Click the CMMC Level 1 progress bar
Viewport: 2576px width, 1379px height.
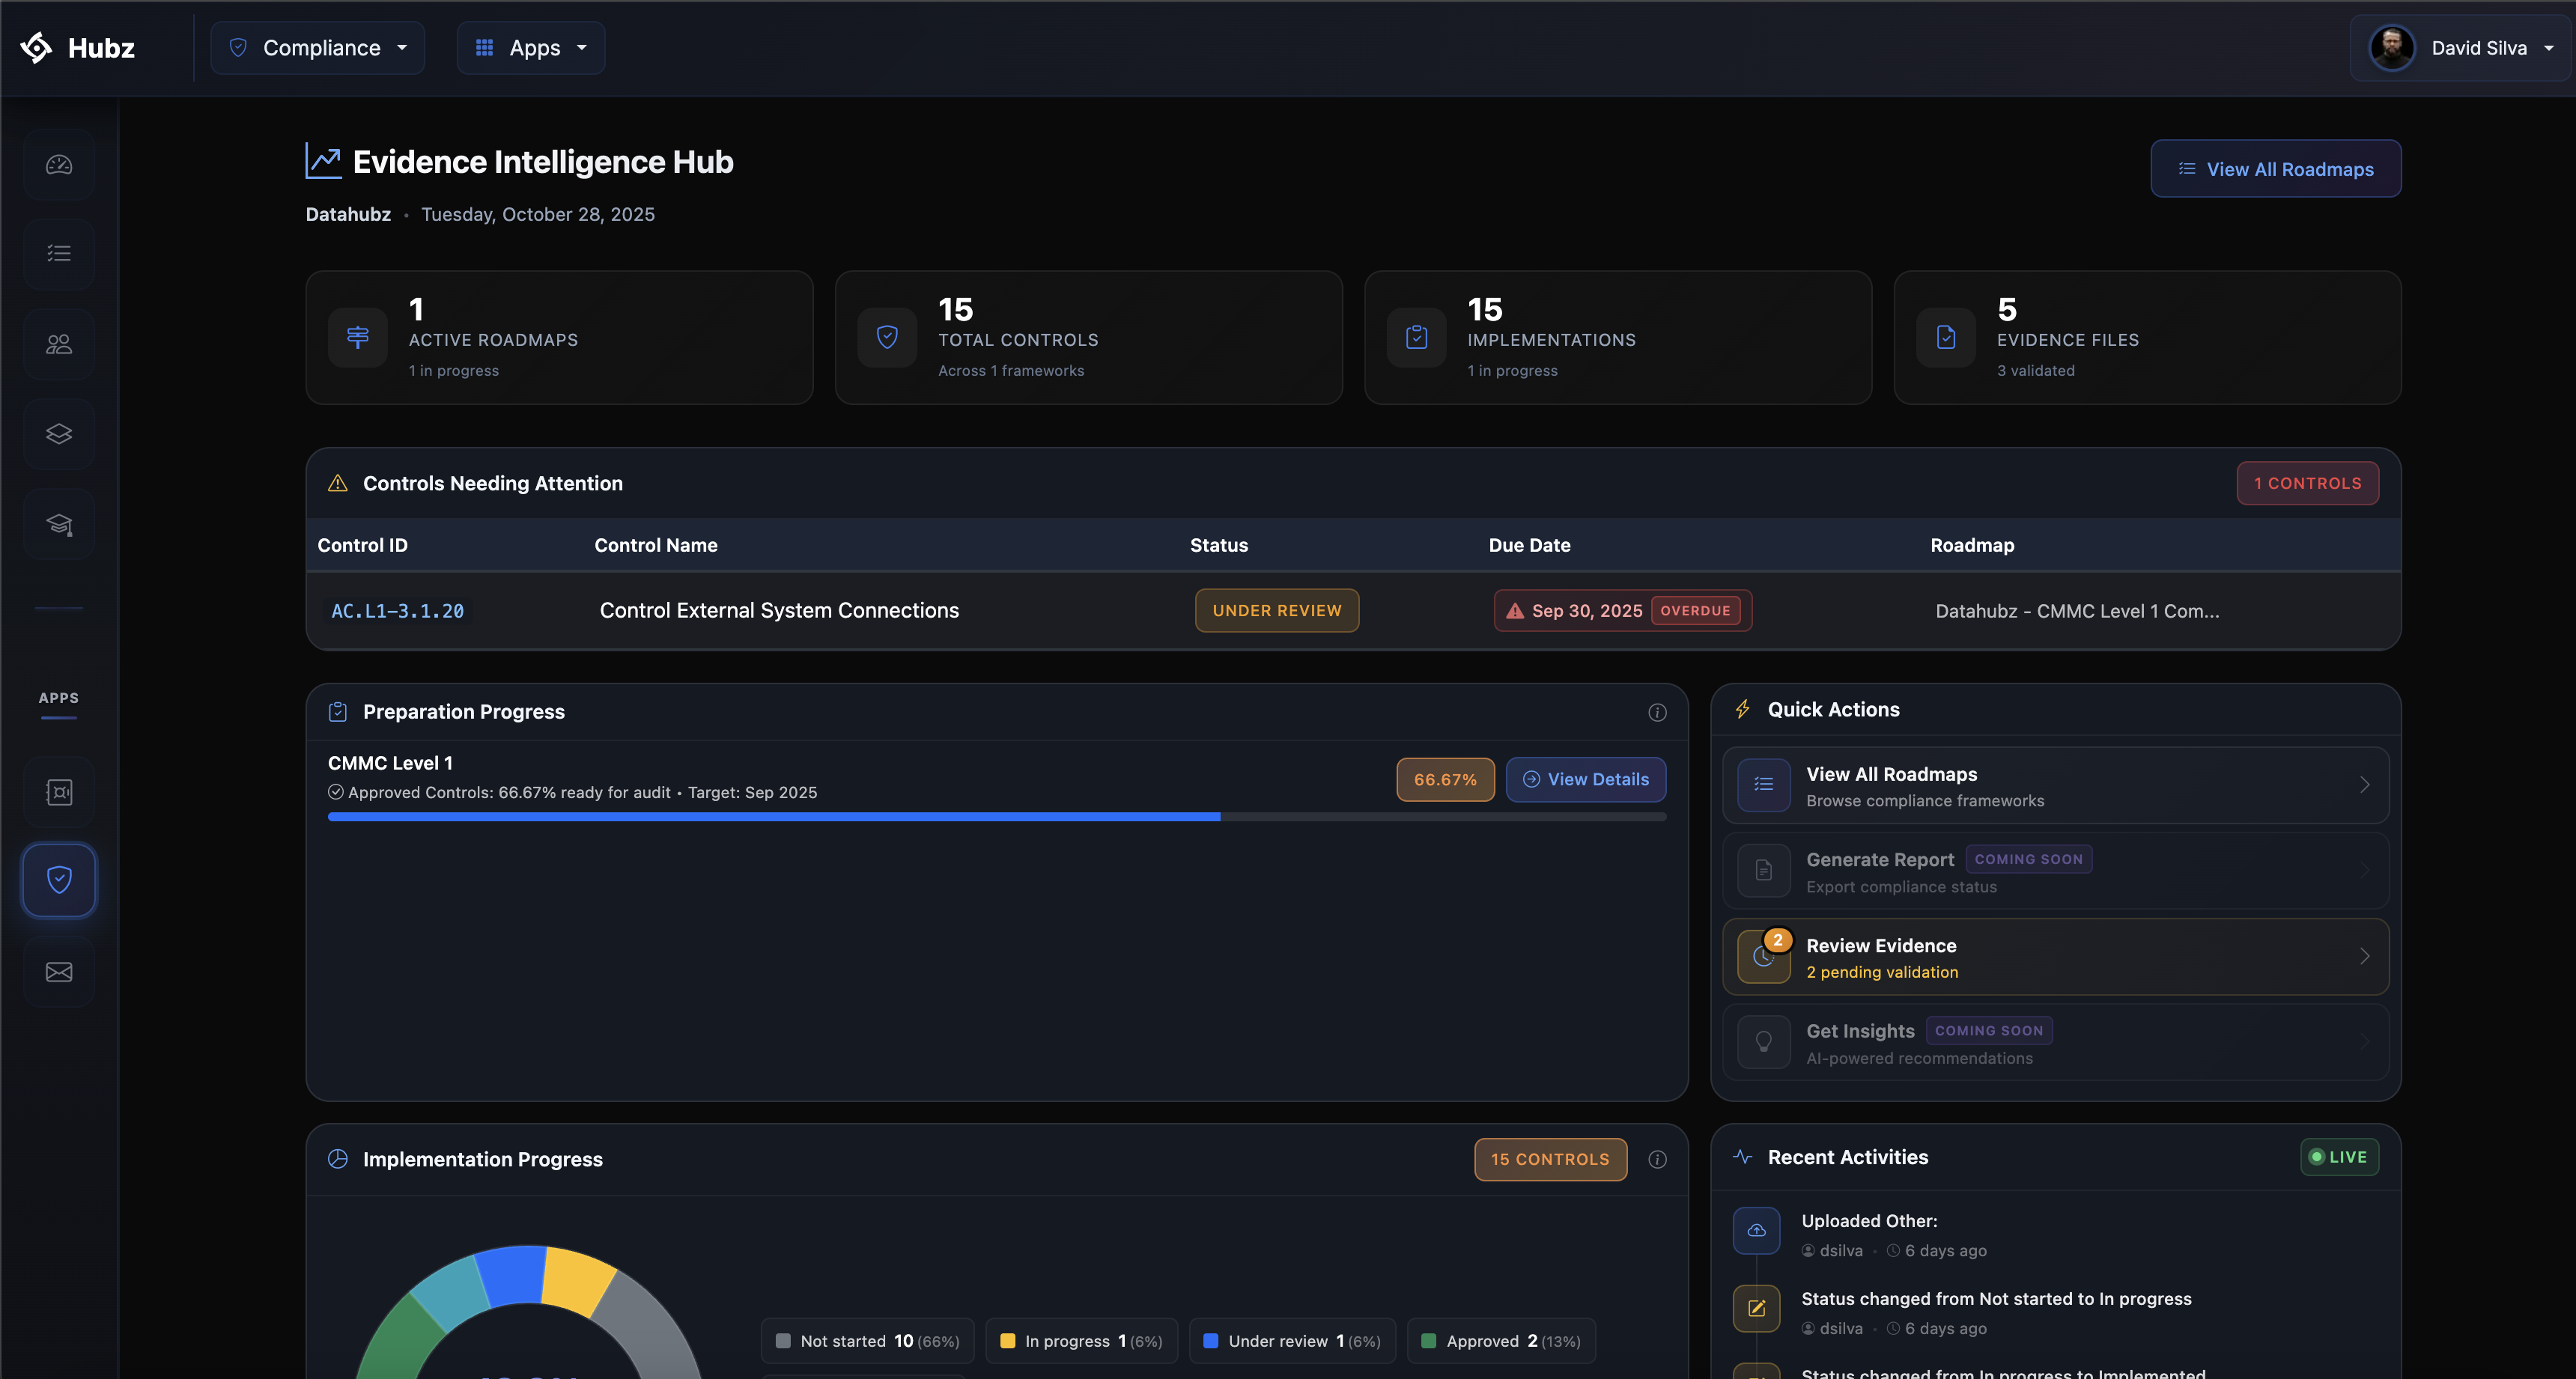point(997,816)
